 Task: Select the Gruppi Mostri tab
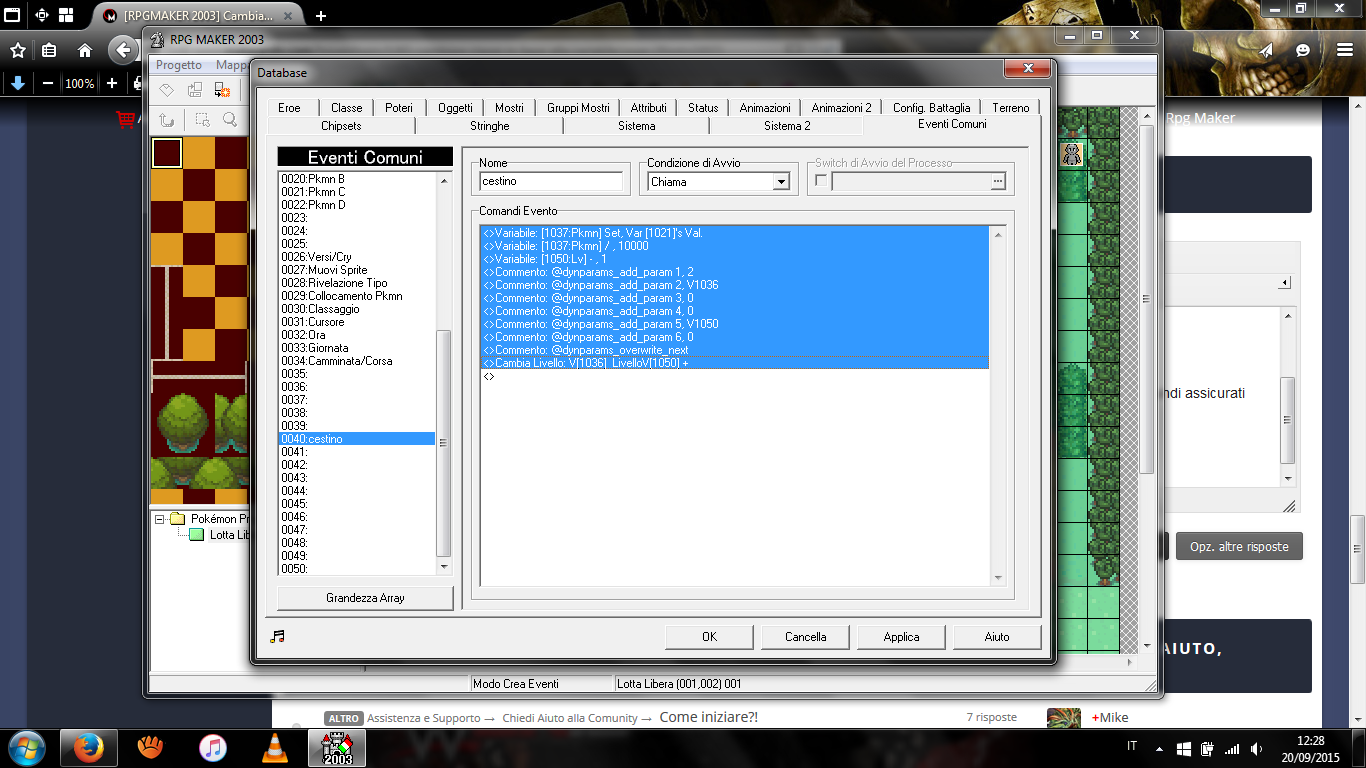(x=578, y=108)
